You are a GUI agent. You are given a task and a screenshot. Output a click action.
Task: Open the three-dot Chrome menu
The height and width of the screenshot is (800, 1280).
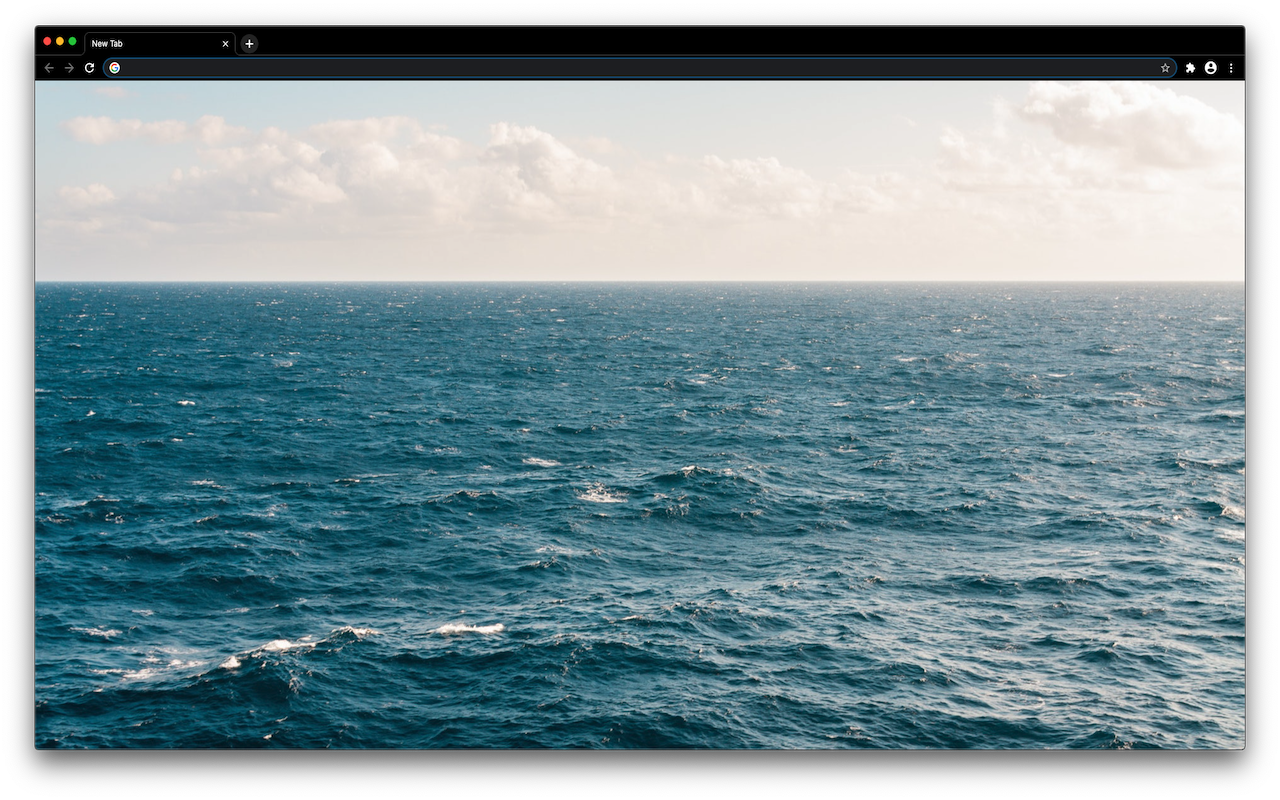[1231, 68]
